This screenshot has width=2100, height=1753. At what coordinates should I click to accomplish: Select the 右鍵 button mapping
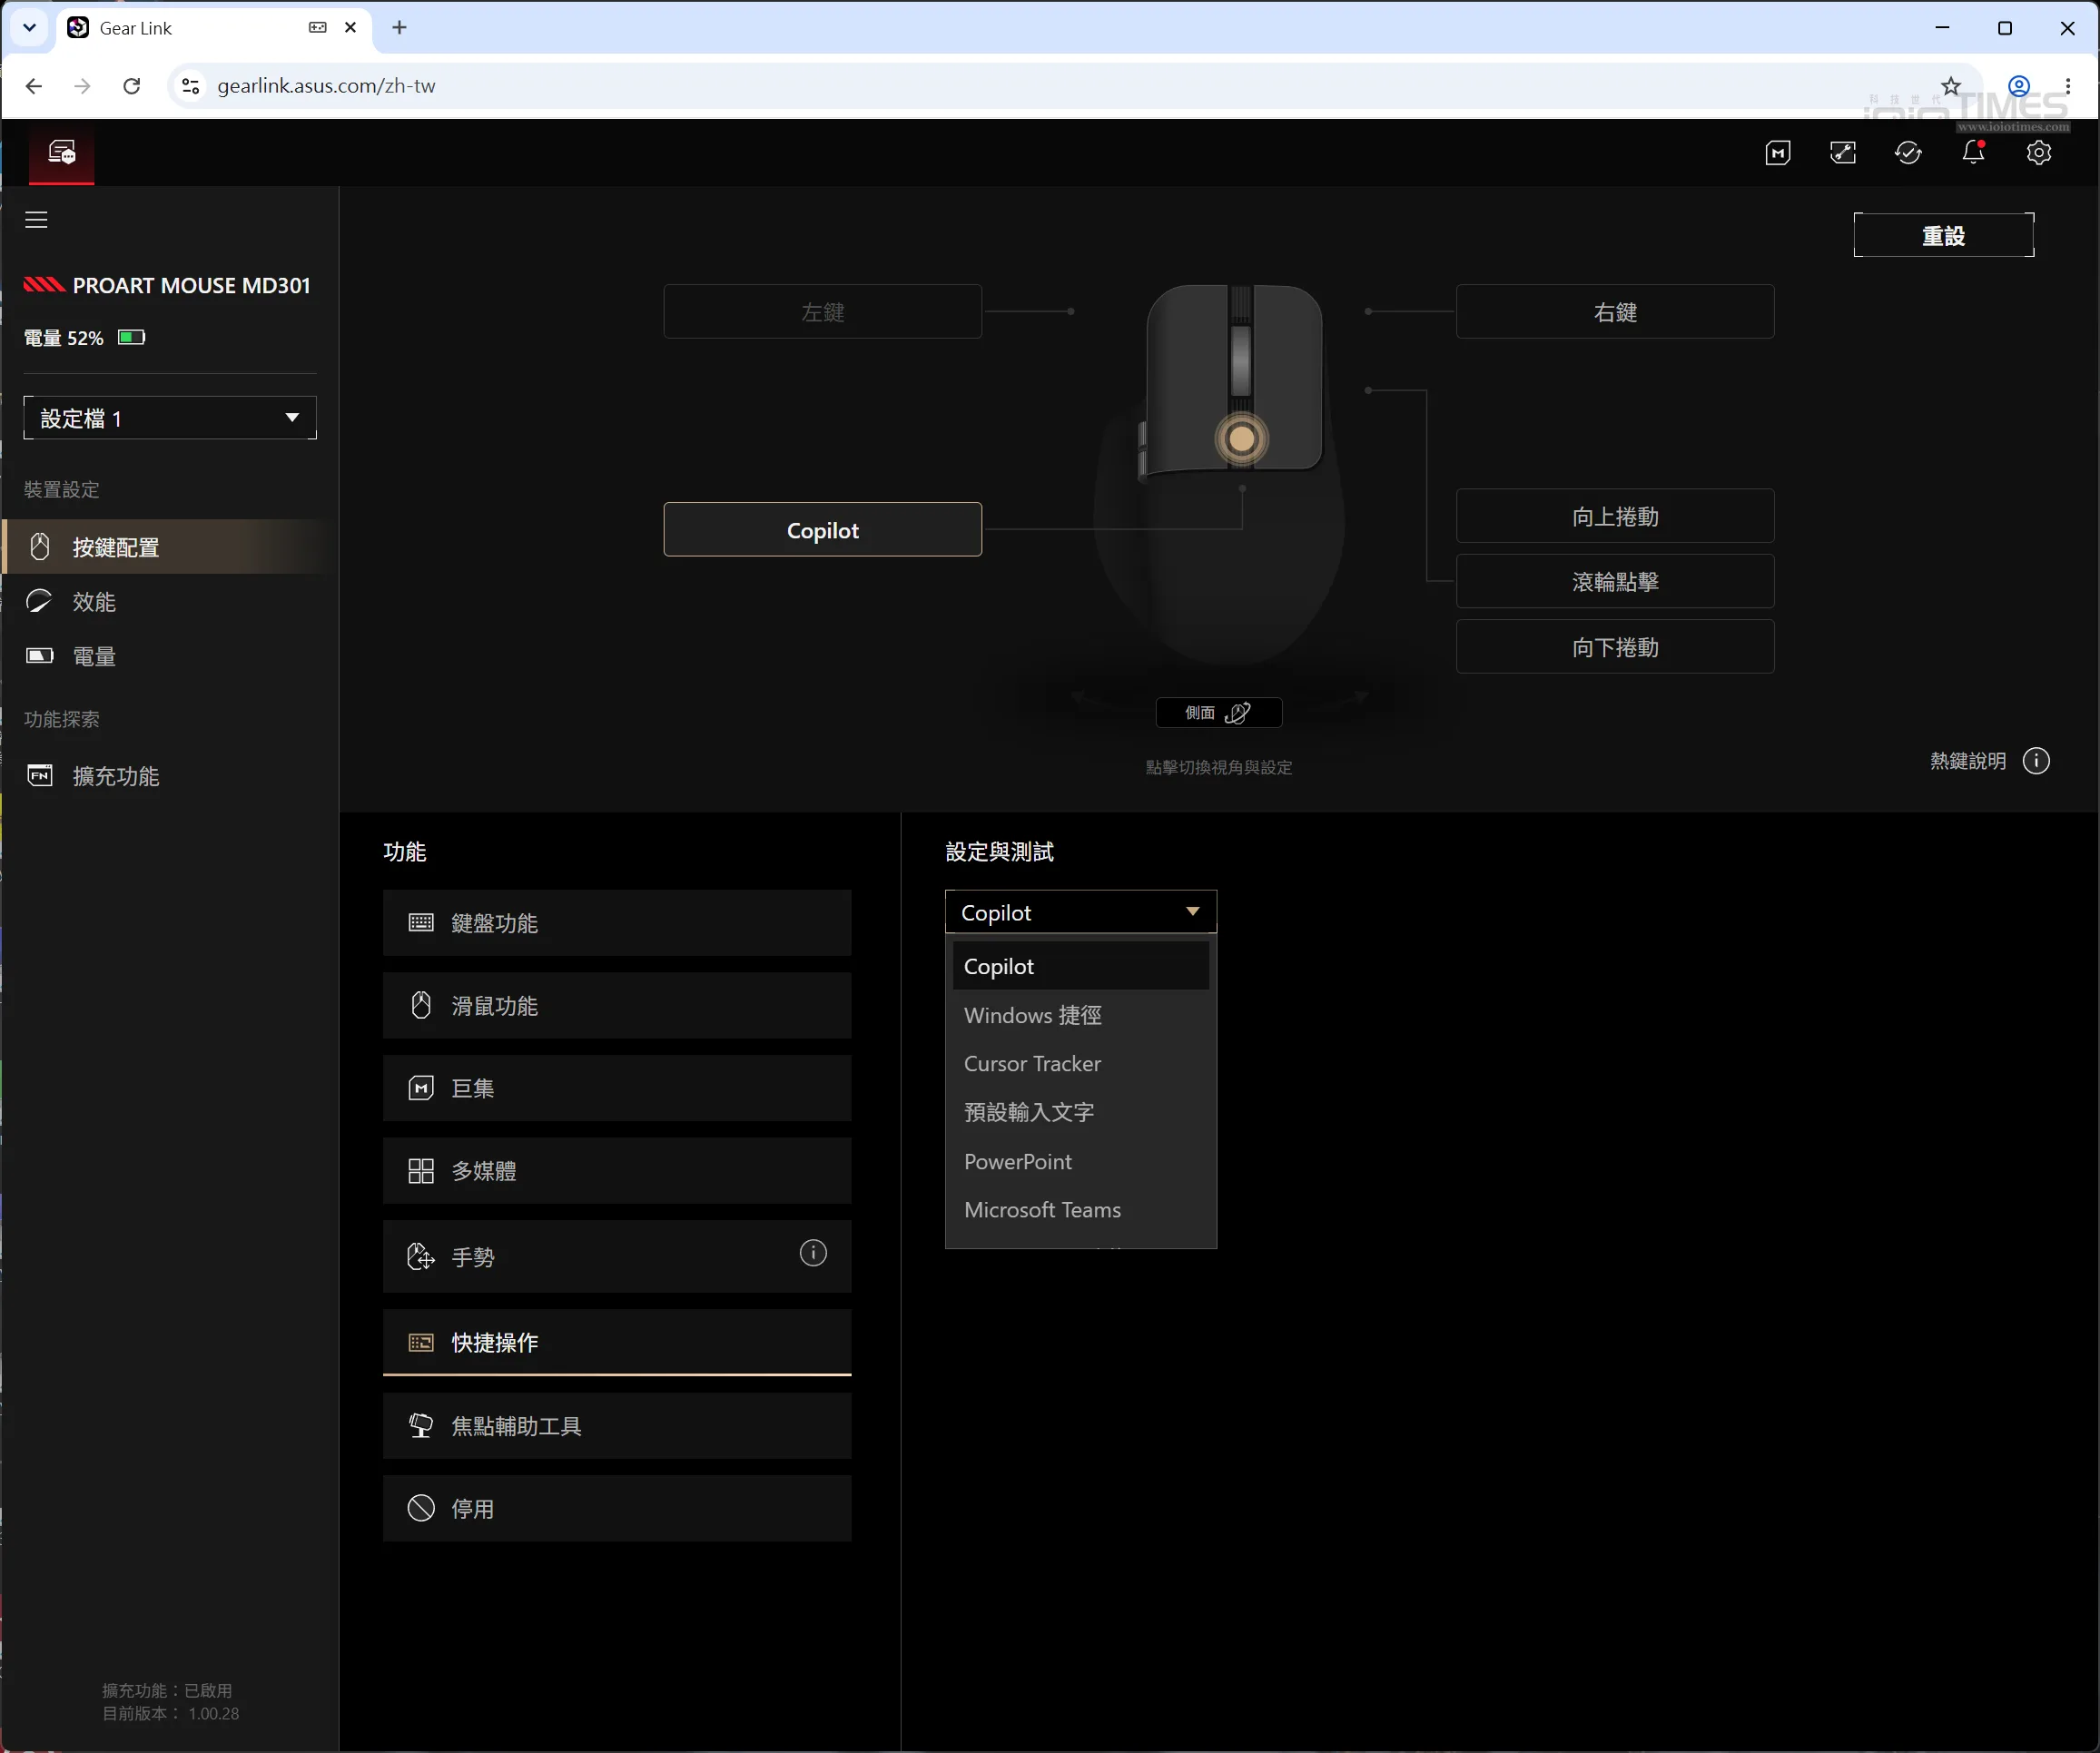(1615, 312)
